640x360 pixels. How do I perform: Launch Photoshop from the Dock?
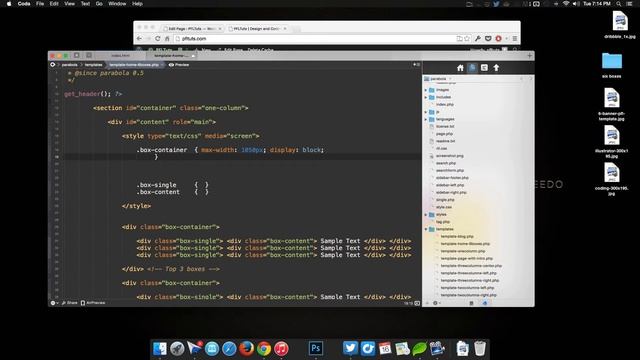316,348
